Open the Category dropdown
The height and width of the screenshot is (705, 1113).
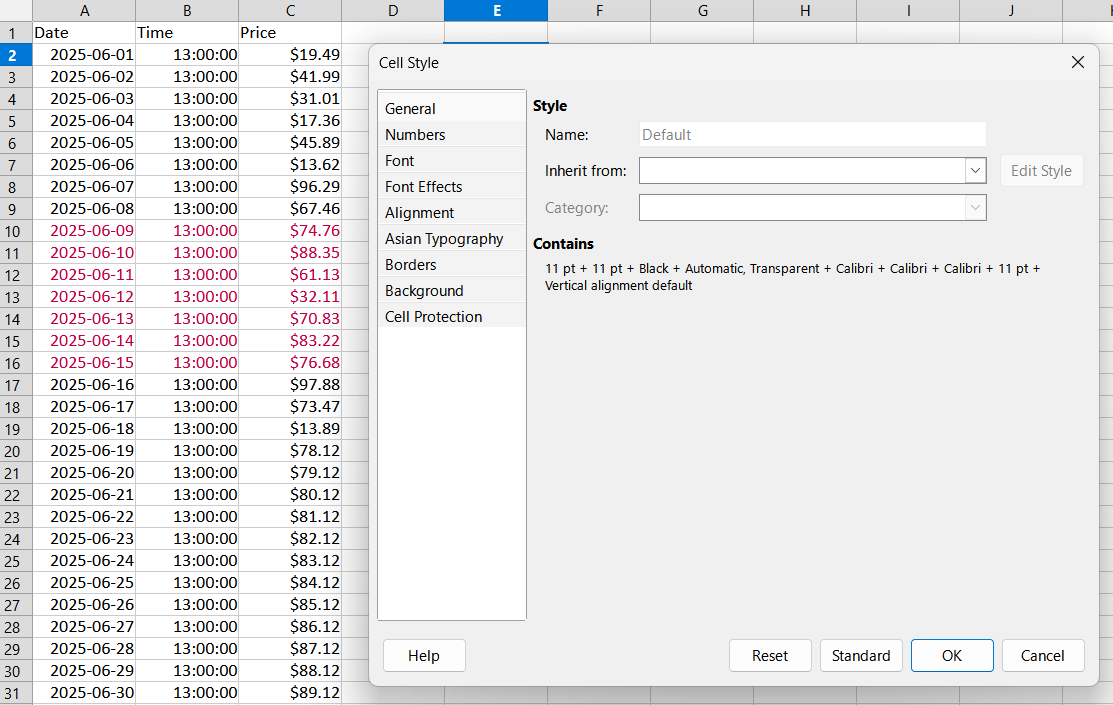[975, 207]
